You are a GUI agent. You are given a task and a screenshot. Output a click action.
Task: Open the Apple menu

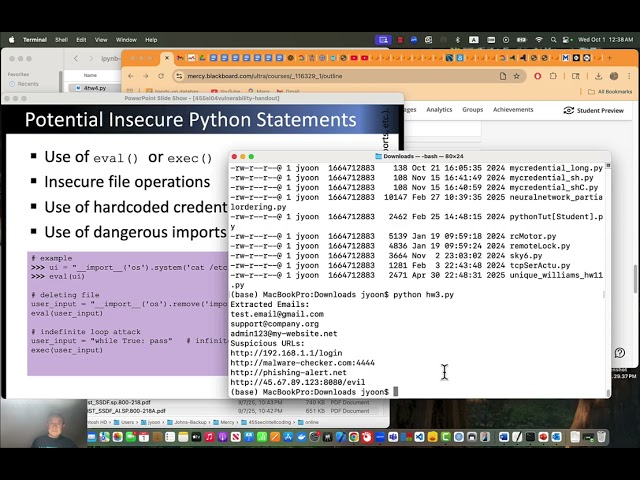click(11, 40)
